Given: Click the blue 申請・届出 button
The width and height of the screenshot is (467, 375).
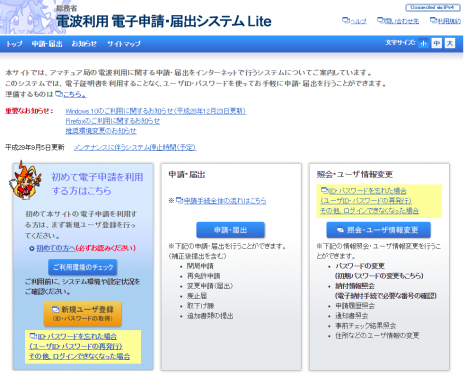Looking at the screenshot, I should (230, 230).
